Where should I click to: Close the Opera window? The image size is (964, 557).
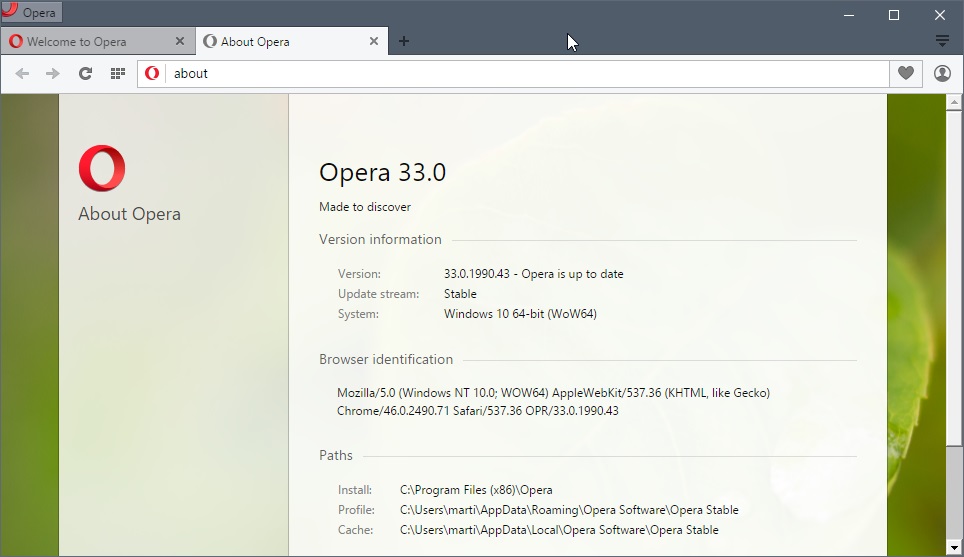tap(939, 15)
